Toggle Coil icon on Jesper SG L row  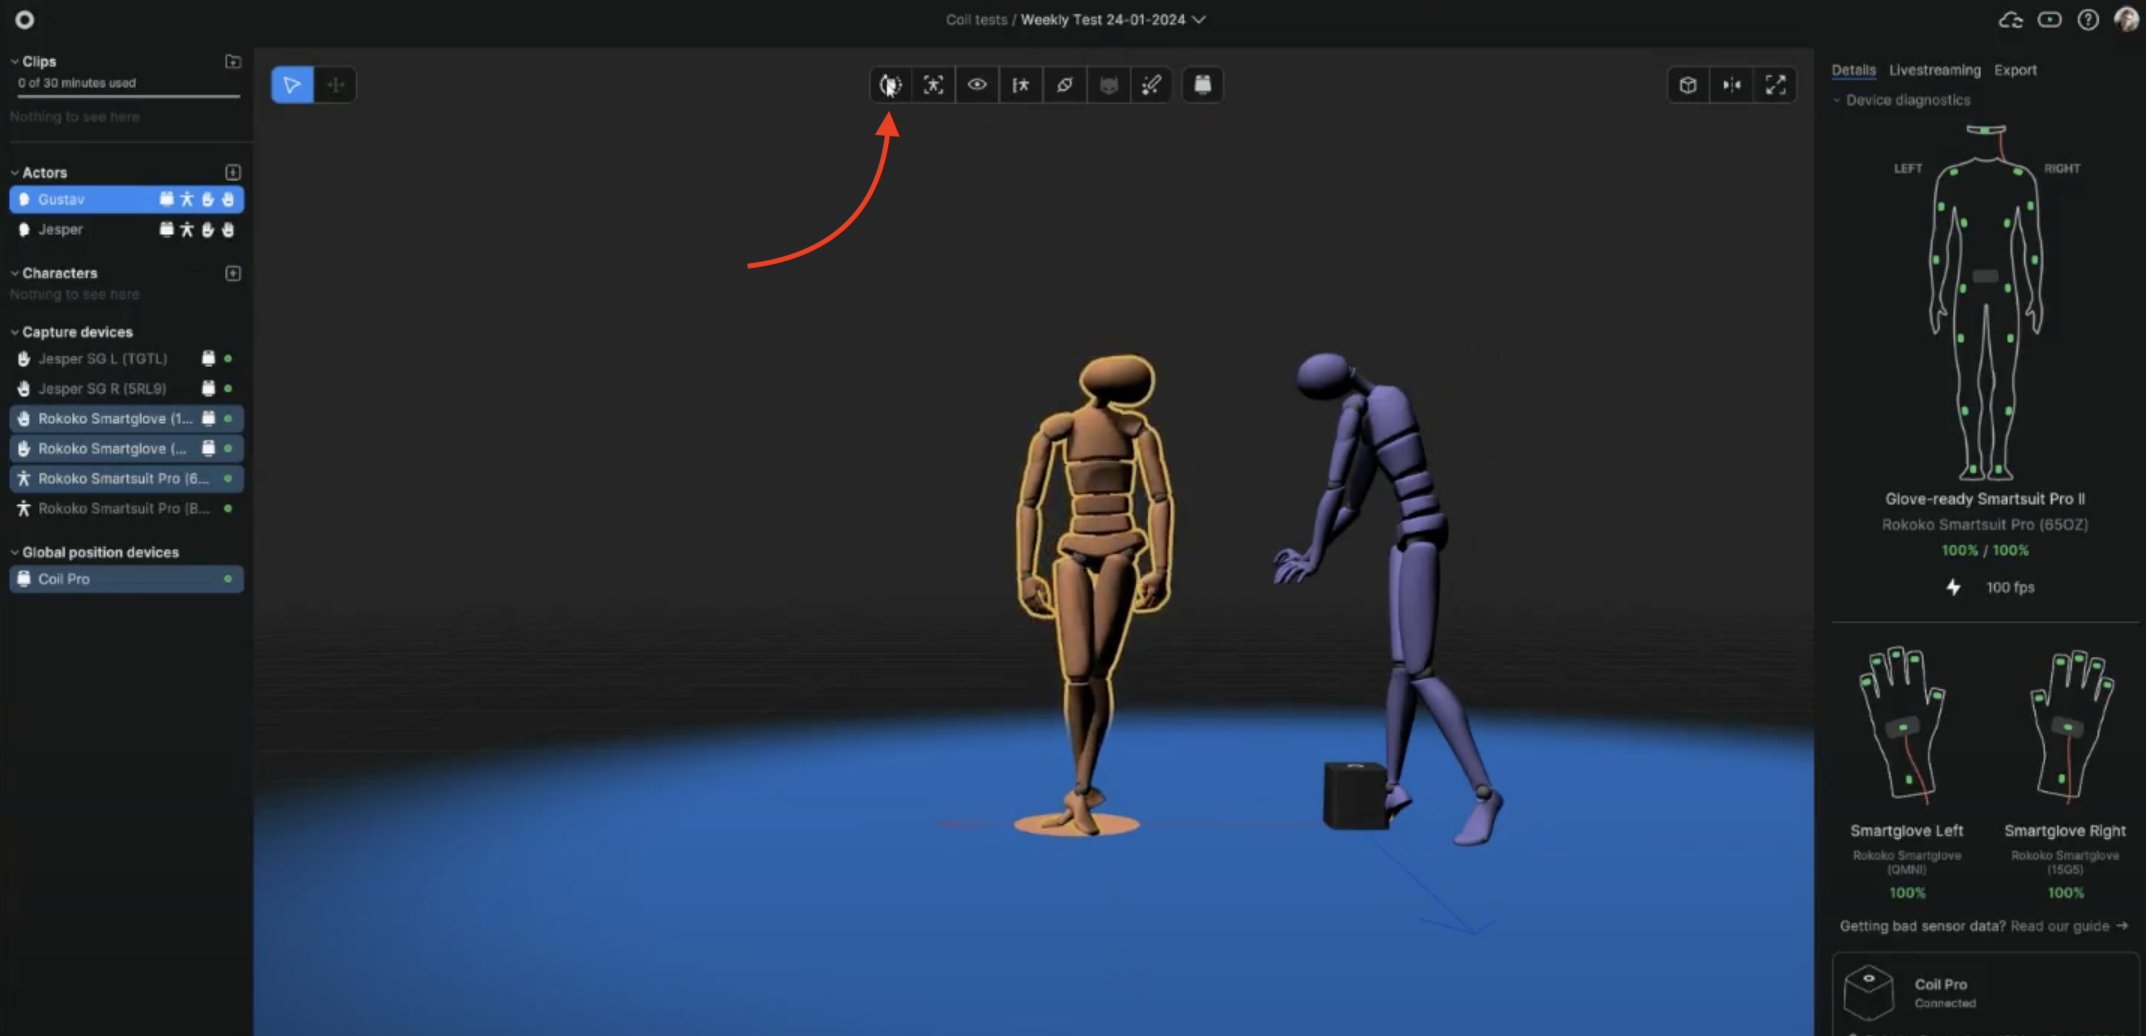coord(208,358)
